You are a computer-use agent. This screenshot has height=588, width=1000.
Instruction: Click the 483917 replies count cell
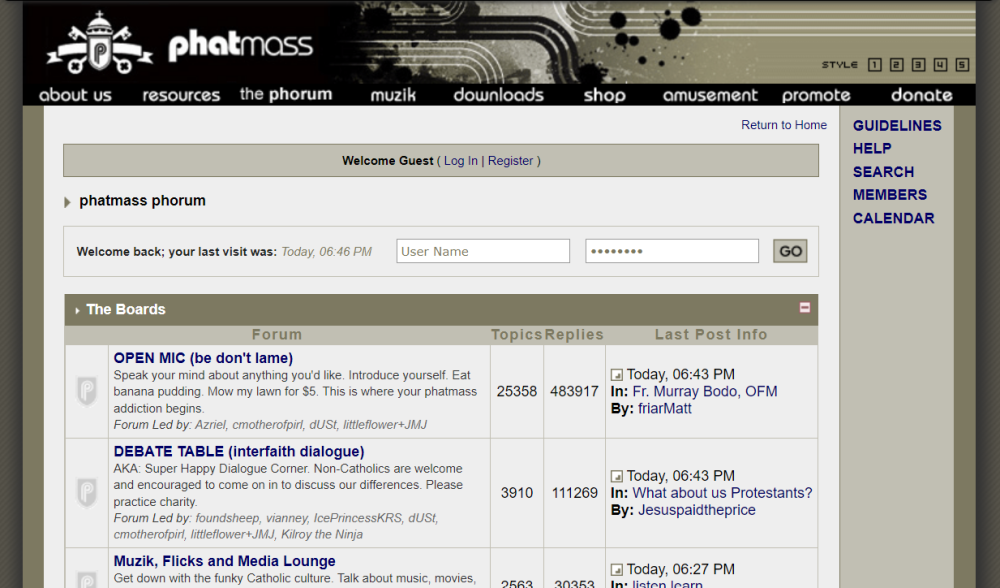[x=574, y=392]
